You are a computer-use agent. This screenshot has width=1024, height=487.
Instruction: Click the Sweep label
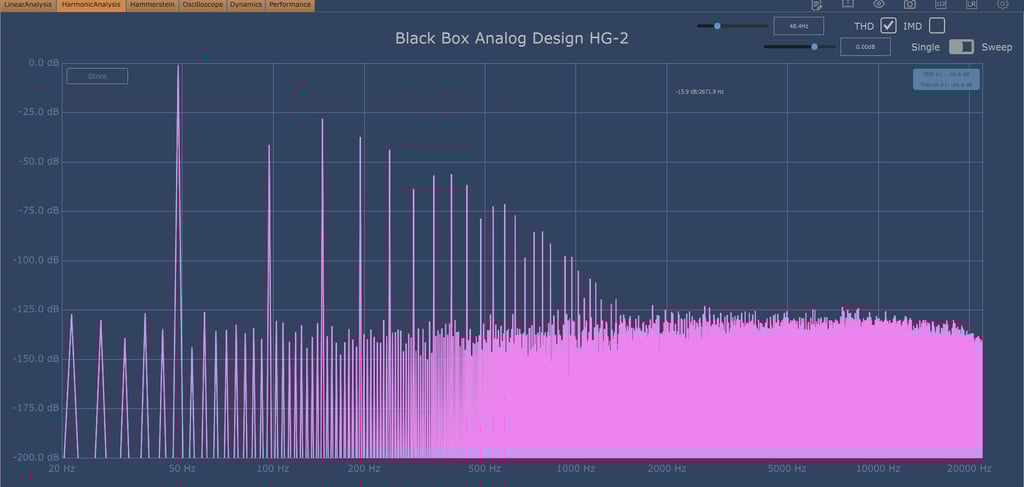pyautogui.click(x=997, y=48)
